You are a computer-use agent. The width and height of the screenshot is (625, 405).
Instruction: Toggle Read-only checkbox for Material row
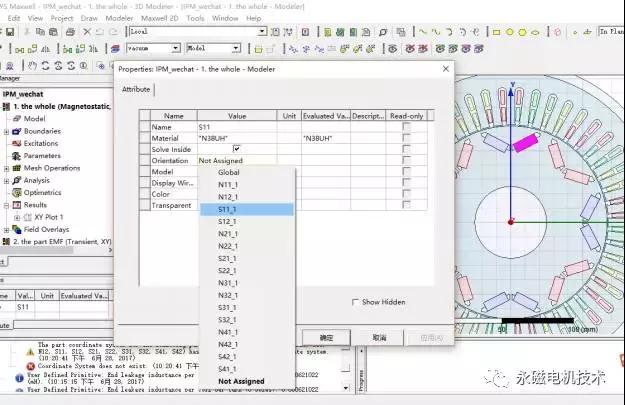(x=406, y=138)
